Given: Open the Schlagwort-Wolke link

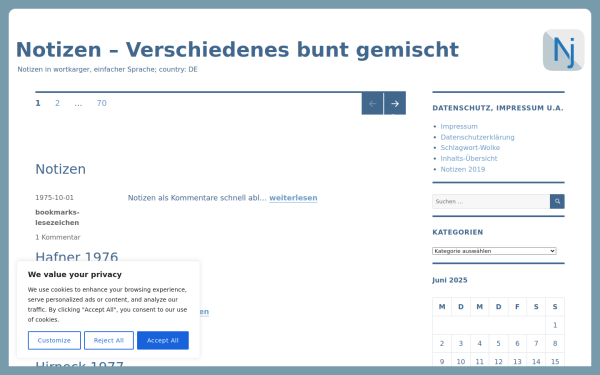Looking at the screenshot, I should pyautogui.click(x=470, y=148).
